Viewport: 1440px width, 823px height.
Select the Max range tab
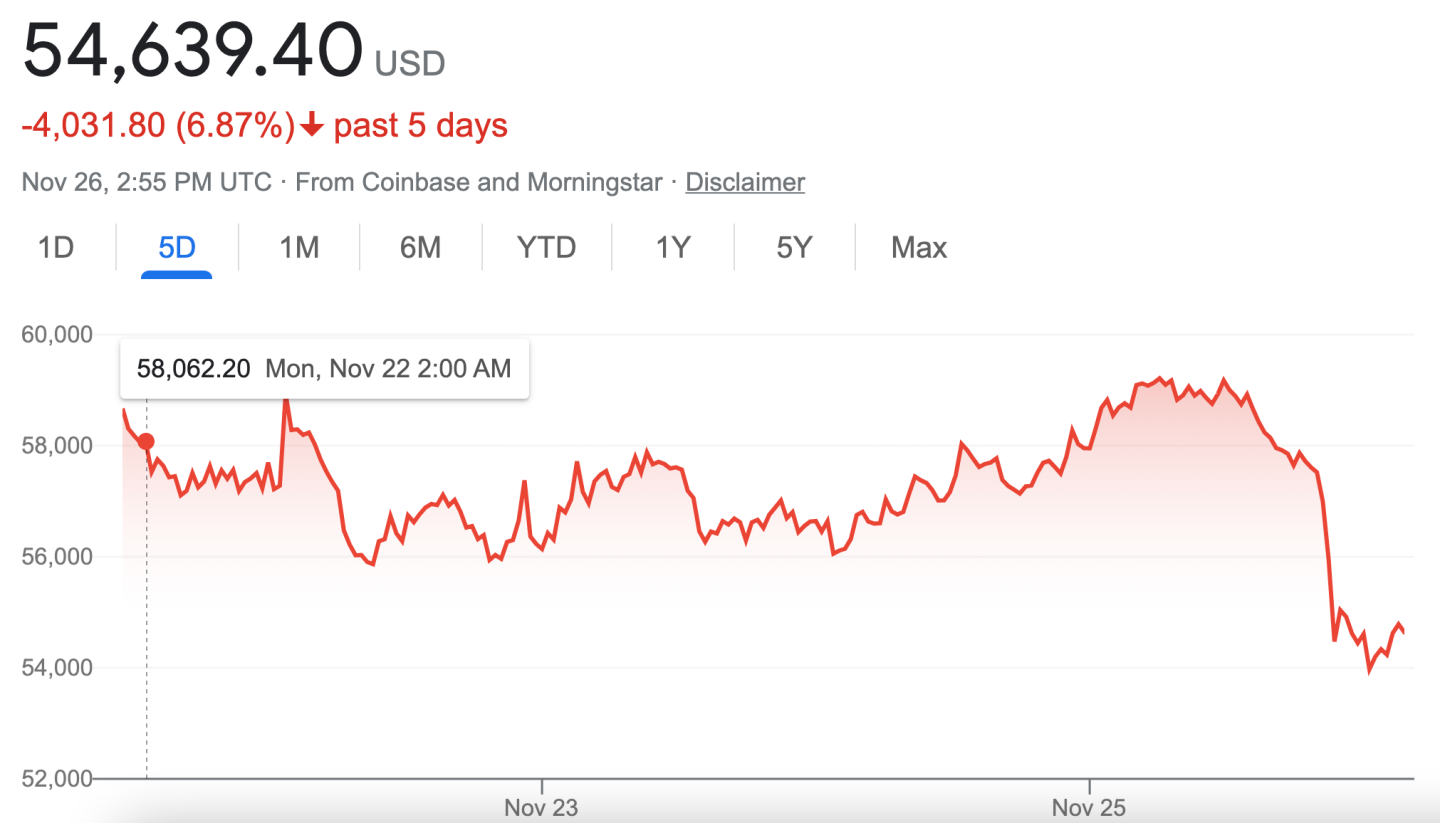coord(918,247)
